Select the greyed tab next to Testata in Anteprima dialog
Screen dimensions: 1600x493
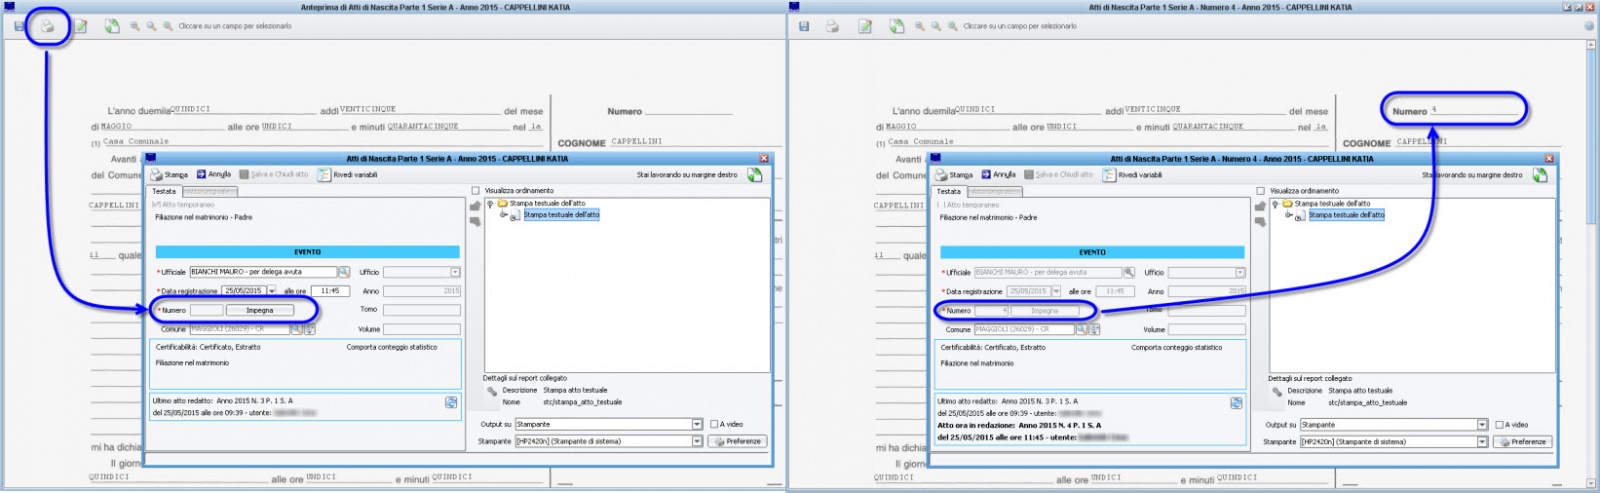click(210, 191)
